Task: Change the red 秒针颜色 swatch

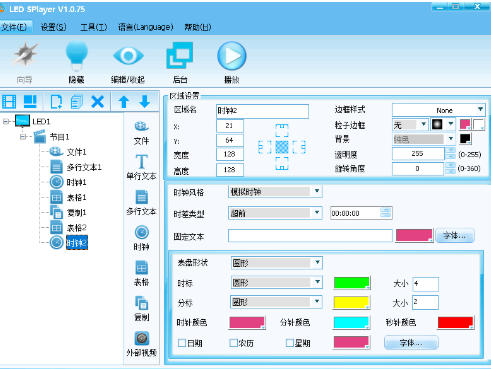Action: click(455, 322)
